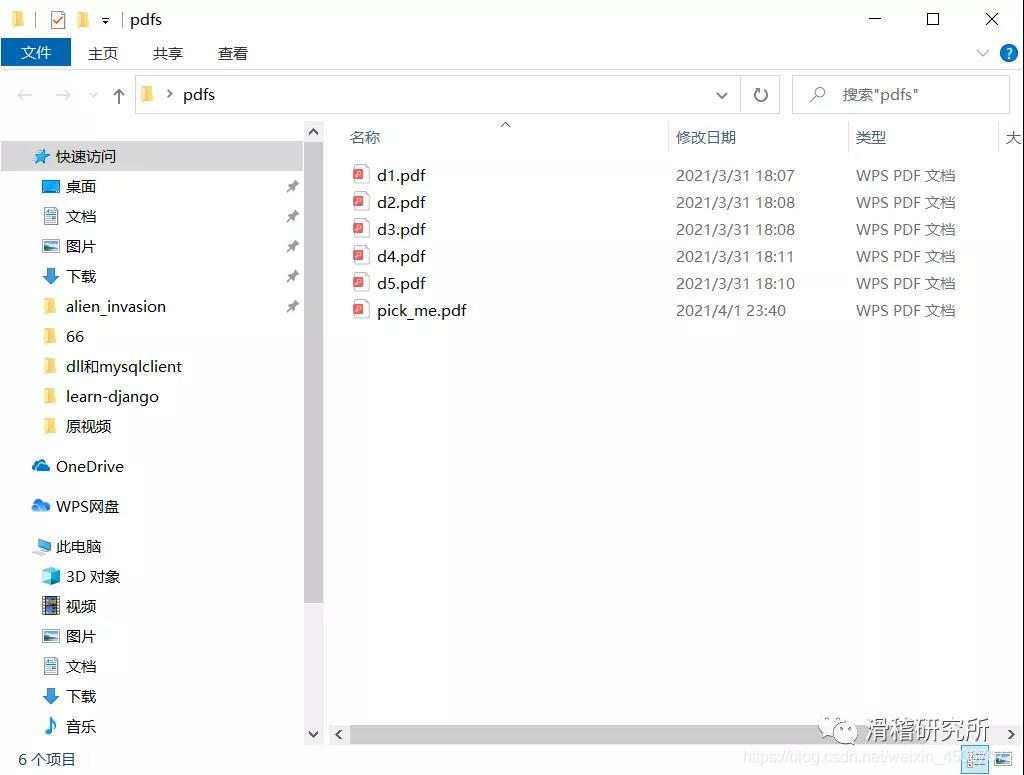Open the 文件 ribbon tab
The width and height of the screenshot is (1024, 775).
(36, 52)
